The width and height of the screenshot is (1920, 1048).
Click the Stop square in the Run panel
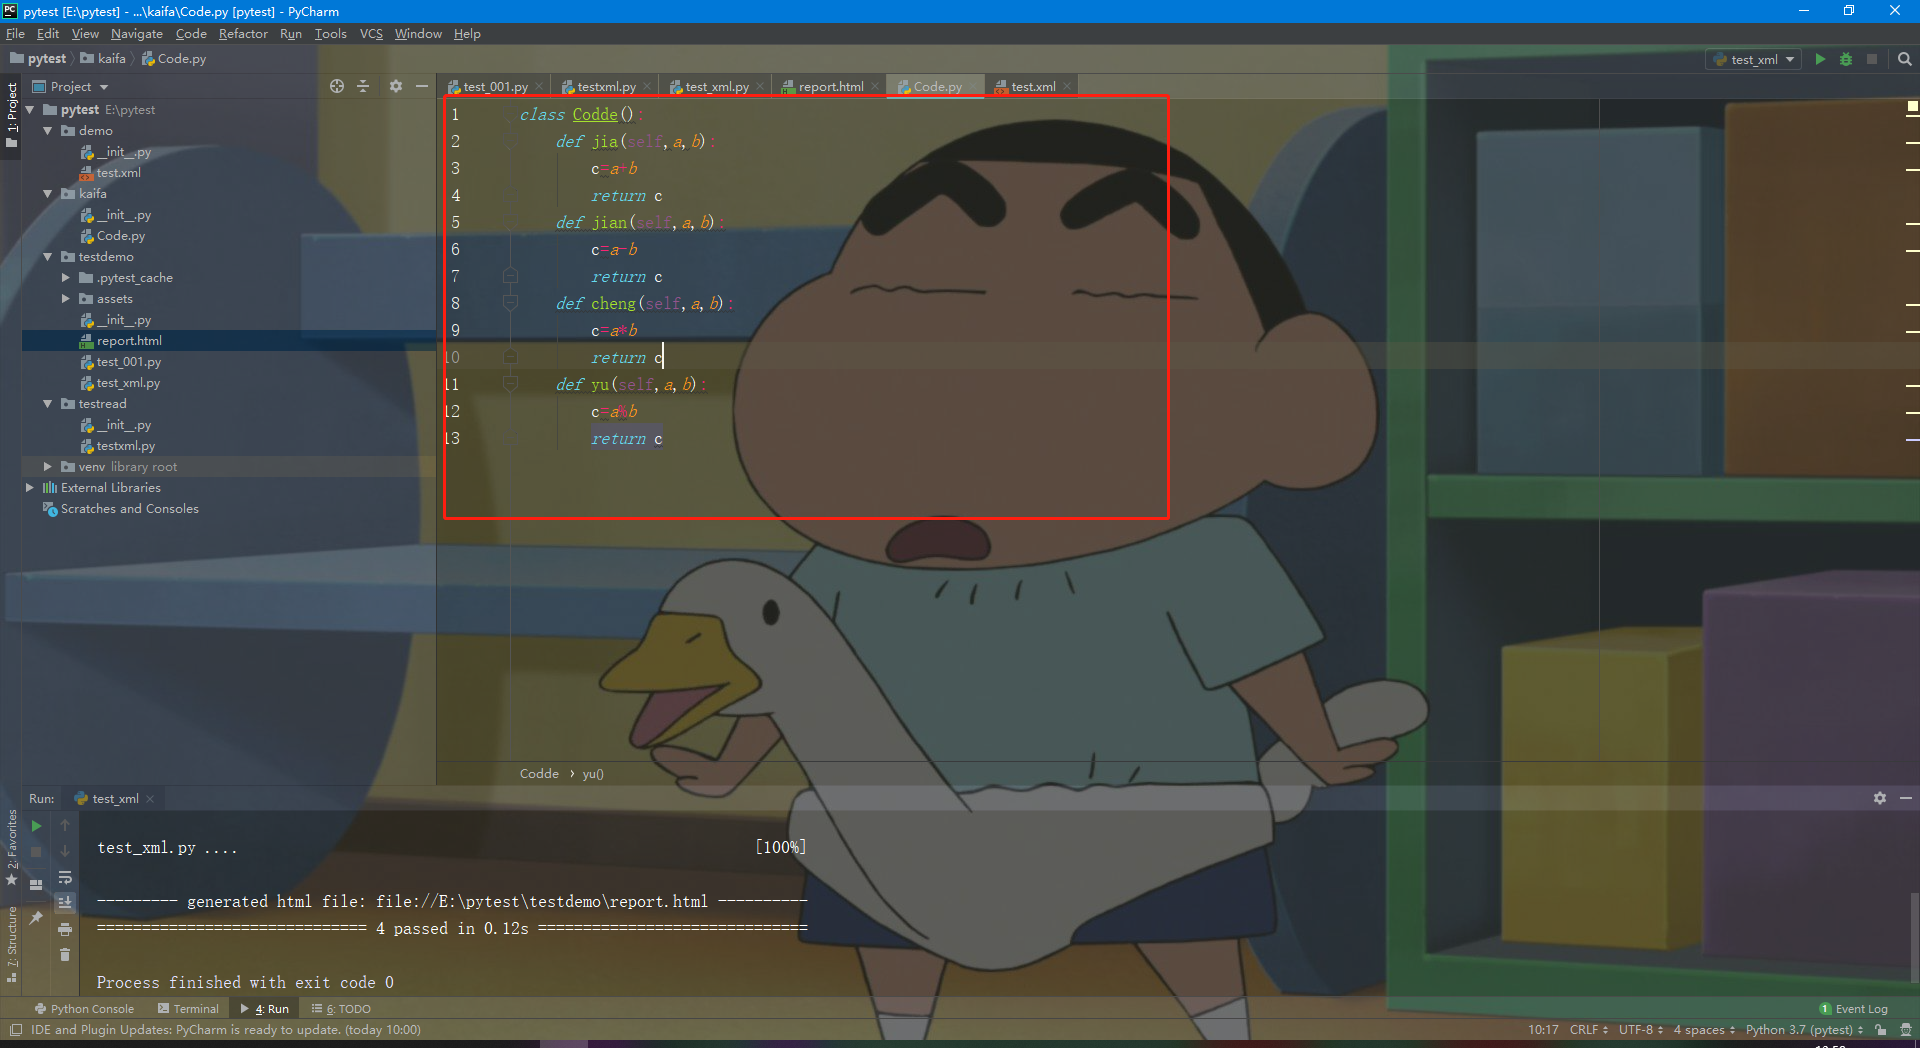click(36, 852)
